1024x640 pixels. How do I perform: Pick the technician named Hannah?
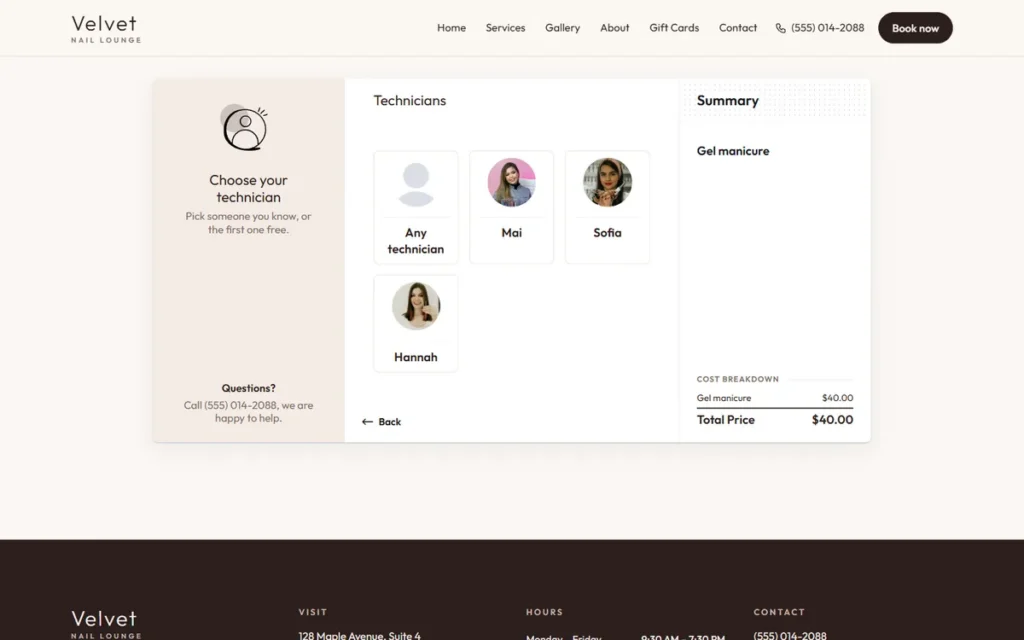click(416, 357)
